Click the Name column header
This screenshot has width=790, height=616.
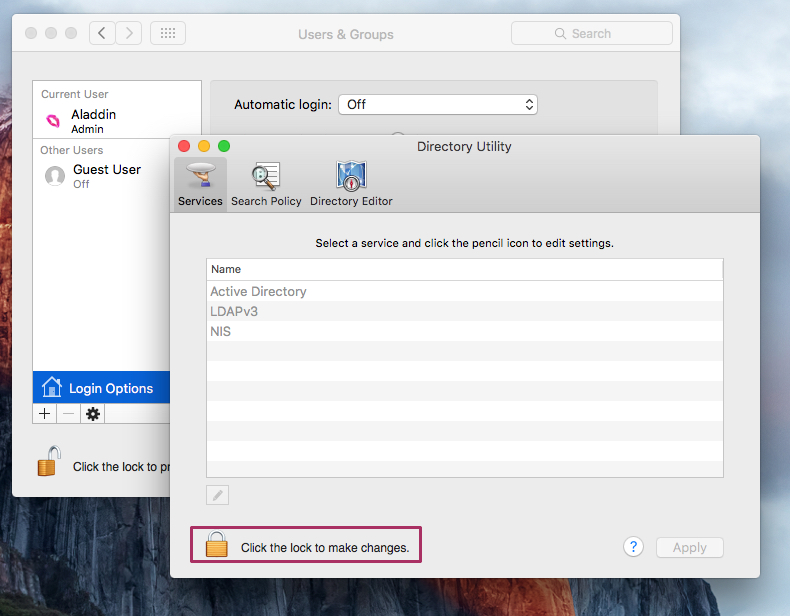point(465,269)
